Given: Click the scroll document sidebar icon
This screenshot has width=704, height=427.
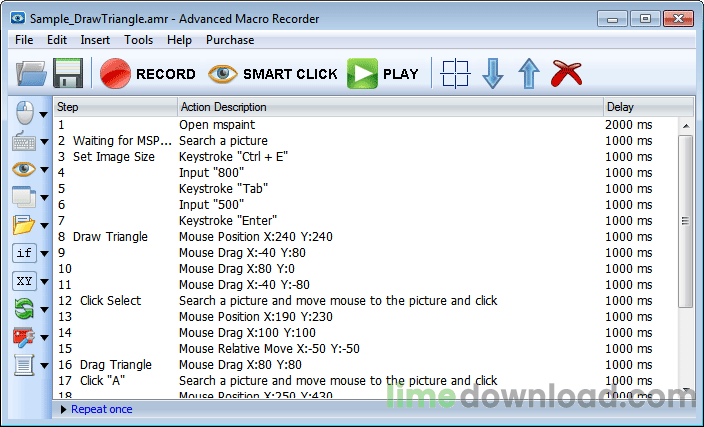Looking at the screenshot, I should tap(23, 365).
